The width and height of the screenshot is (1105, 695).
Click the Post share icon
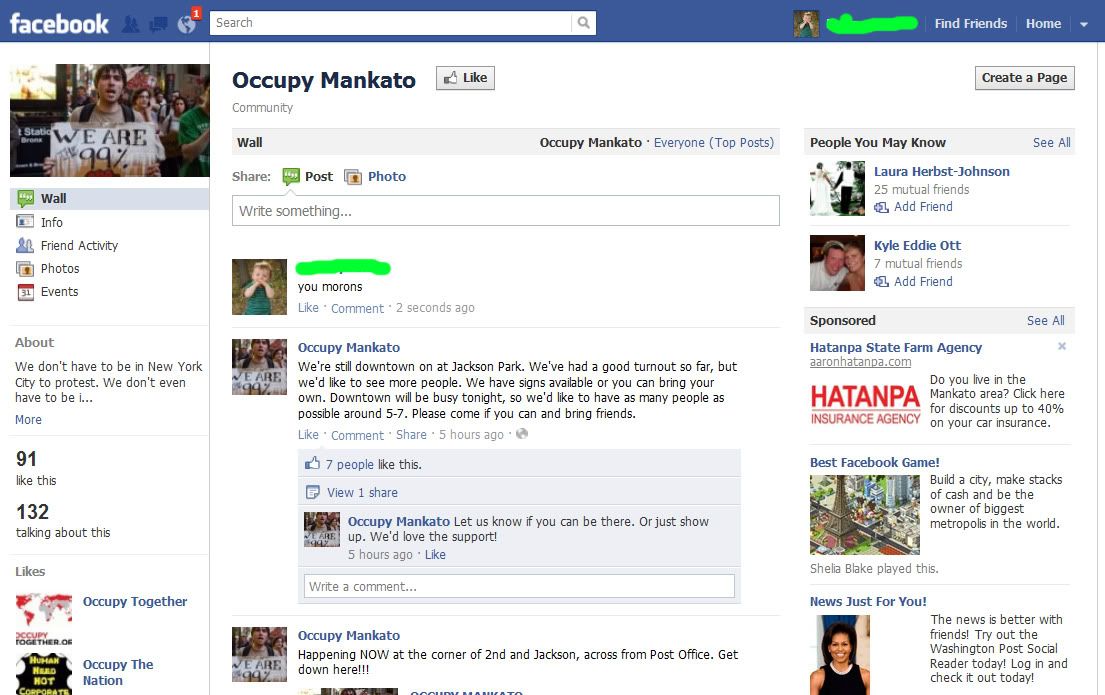[290, 176]
